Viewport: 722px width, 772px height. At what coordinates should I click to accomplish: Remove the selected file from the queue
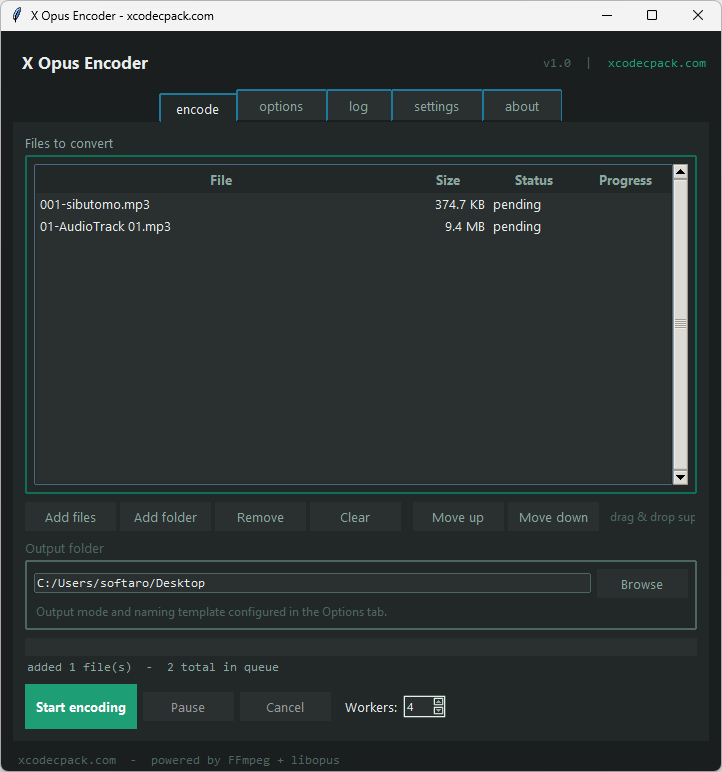[260, 517]
